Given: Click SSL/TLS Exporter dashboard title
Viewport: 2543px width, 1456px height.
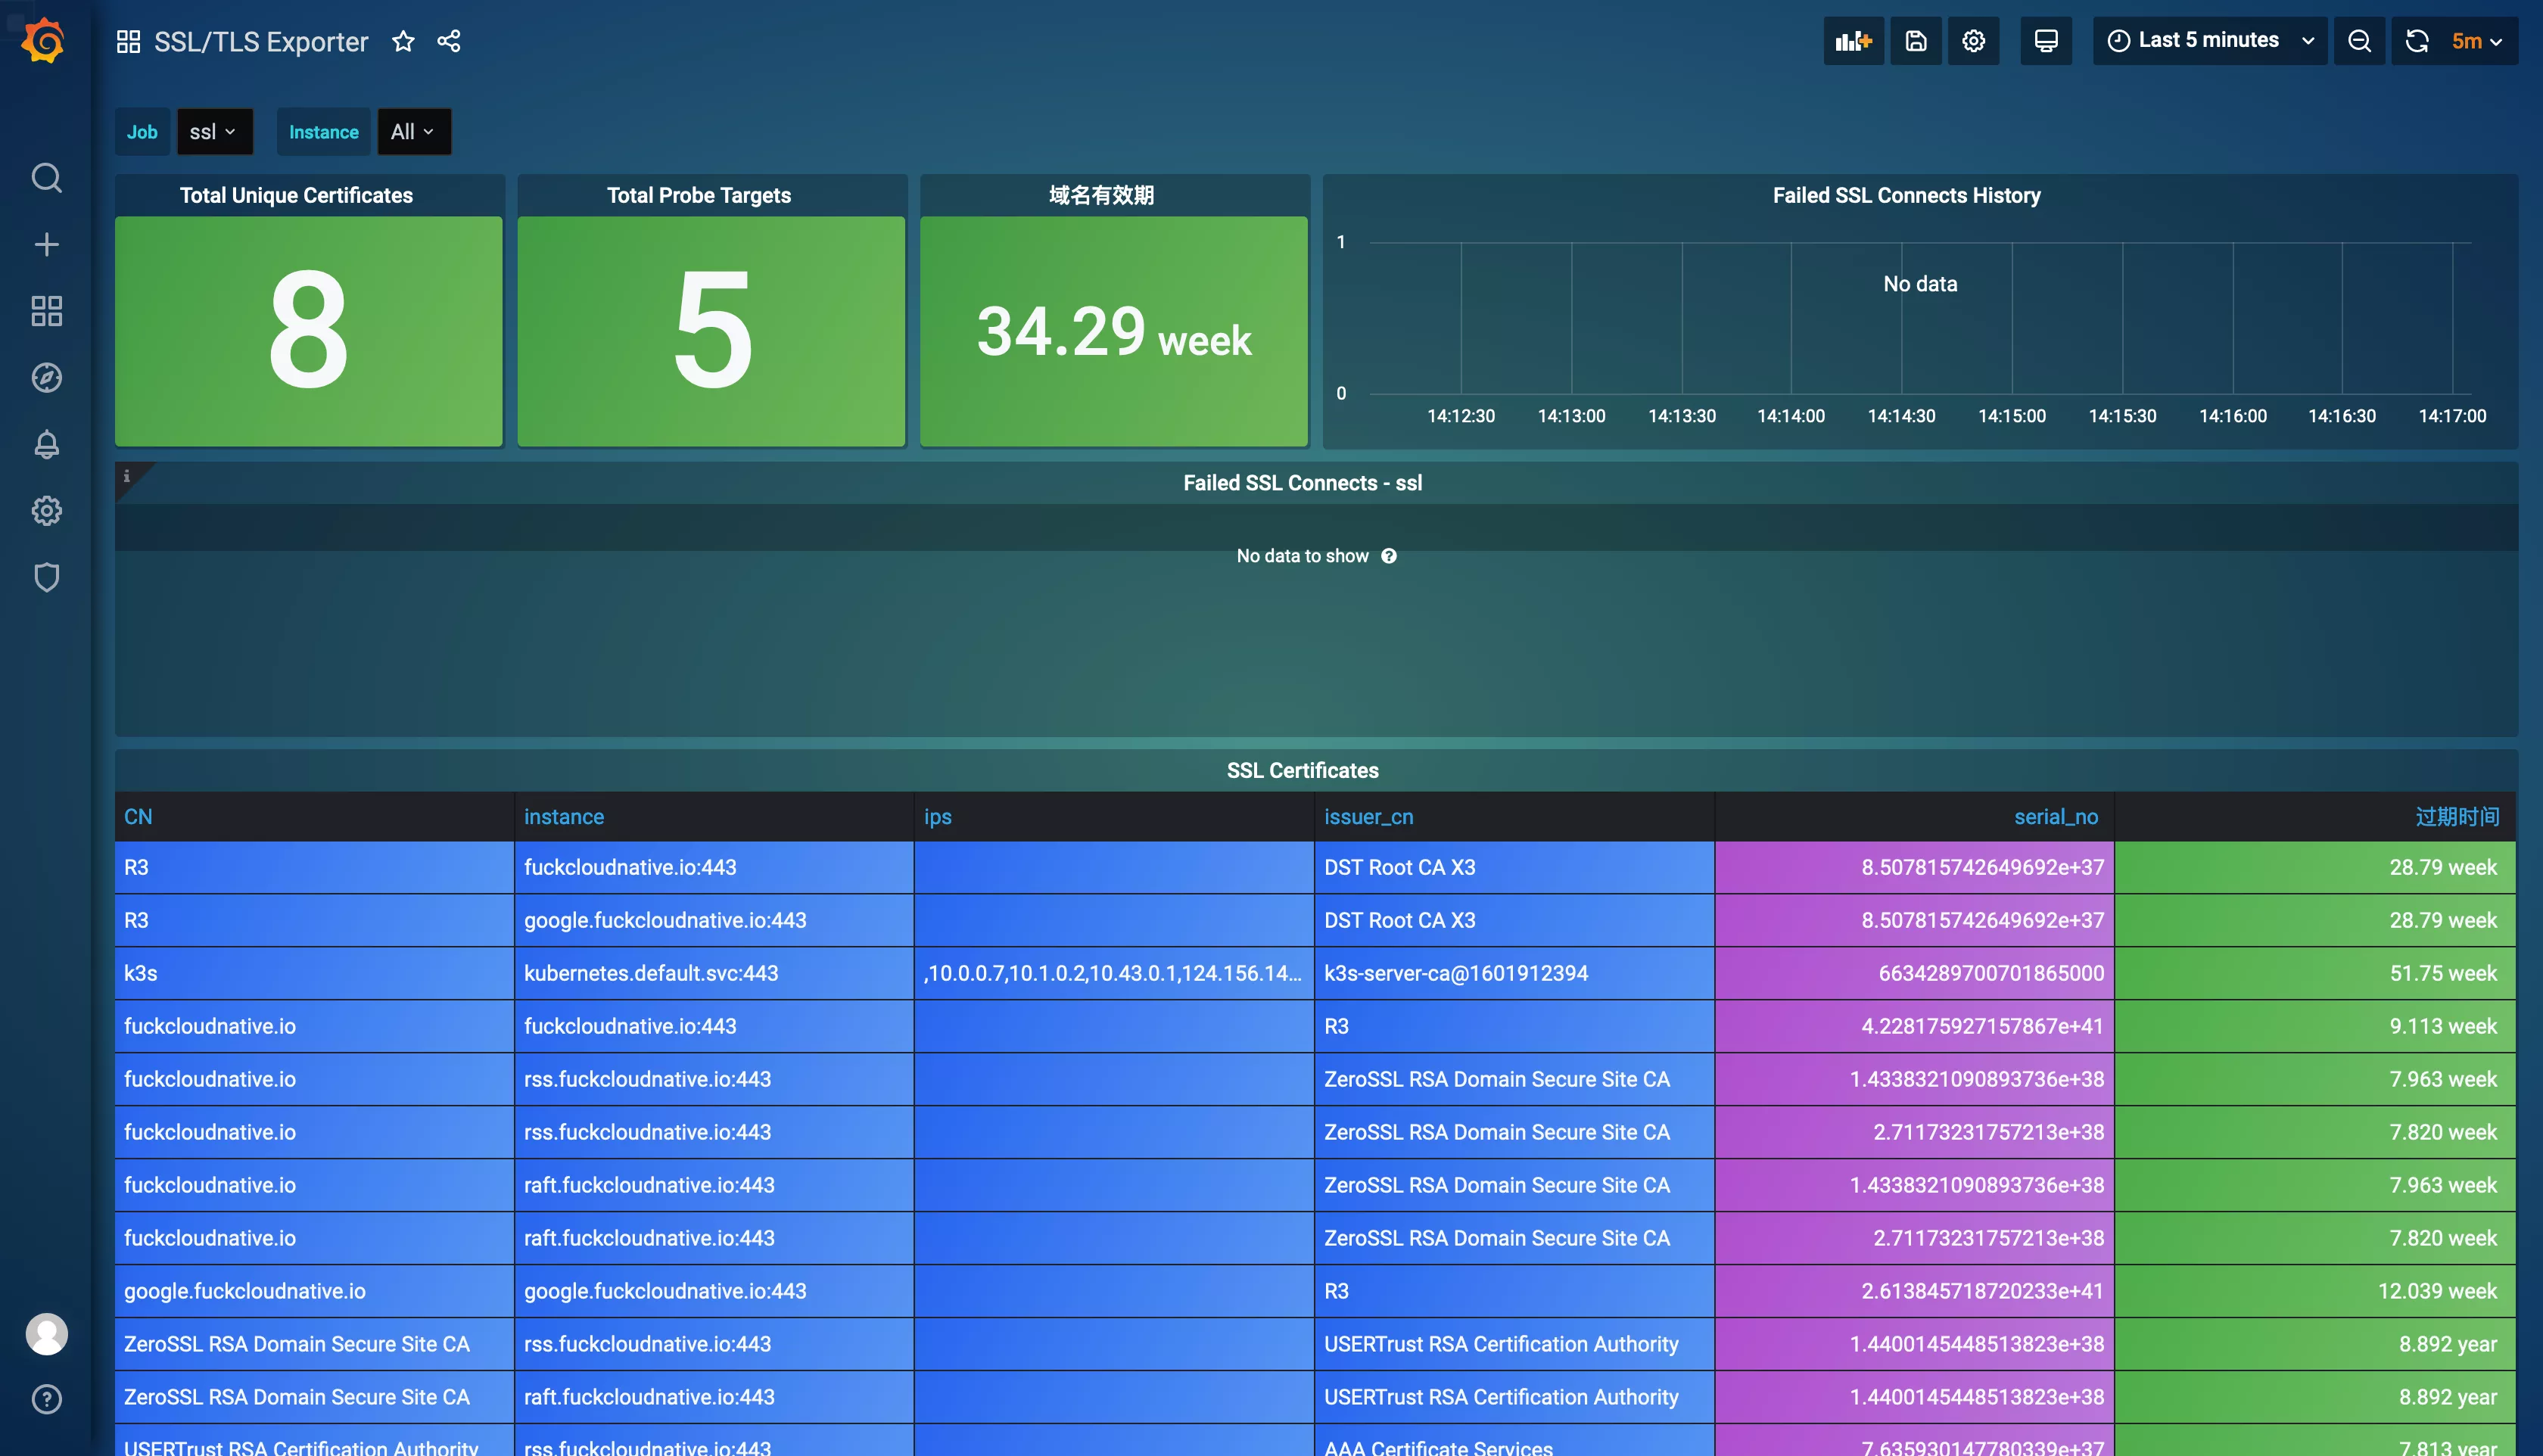Looking at the screenshot, I should (x=261, y=41).
